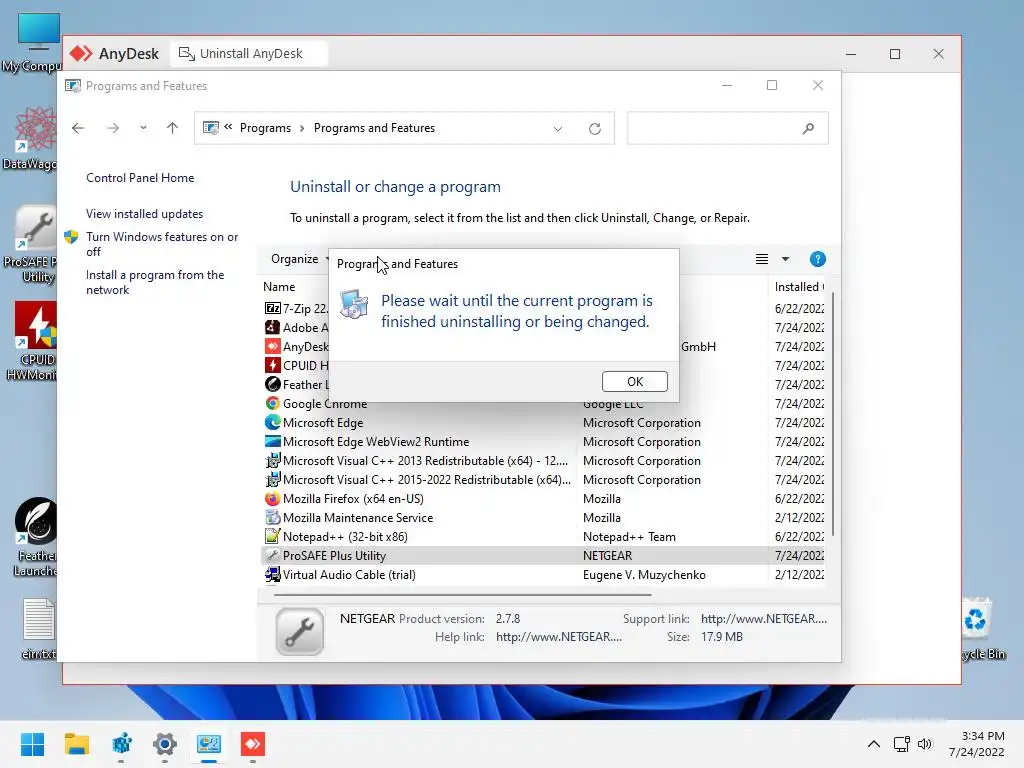Click Control Panel icon on taskbar
1024x768 pixels.
click(209, 744)
